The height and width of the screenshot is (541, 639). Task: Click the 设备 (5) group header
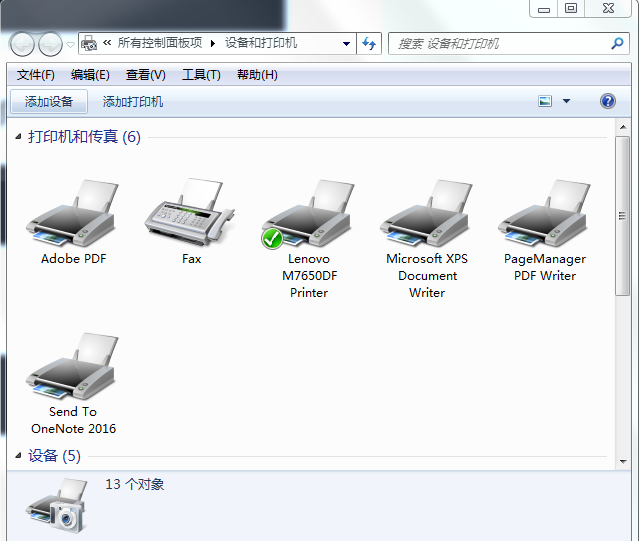(54, 455)
